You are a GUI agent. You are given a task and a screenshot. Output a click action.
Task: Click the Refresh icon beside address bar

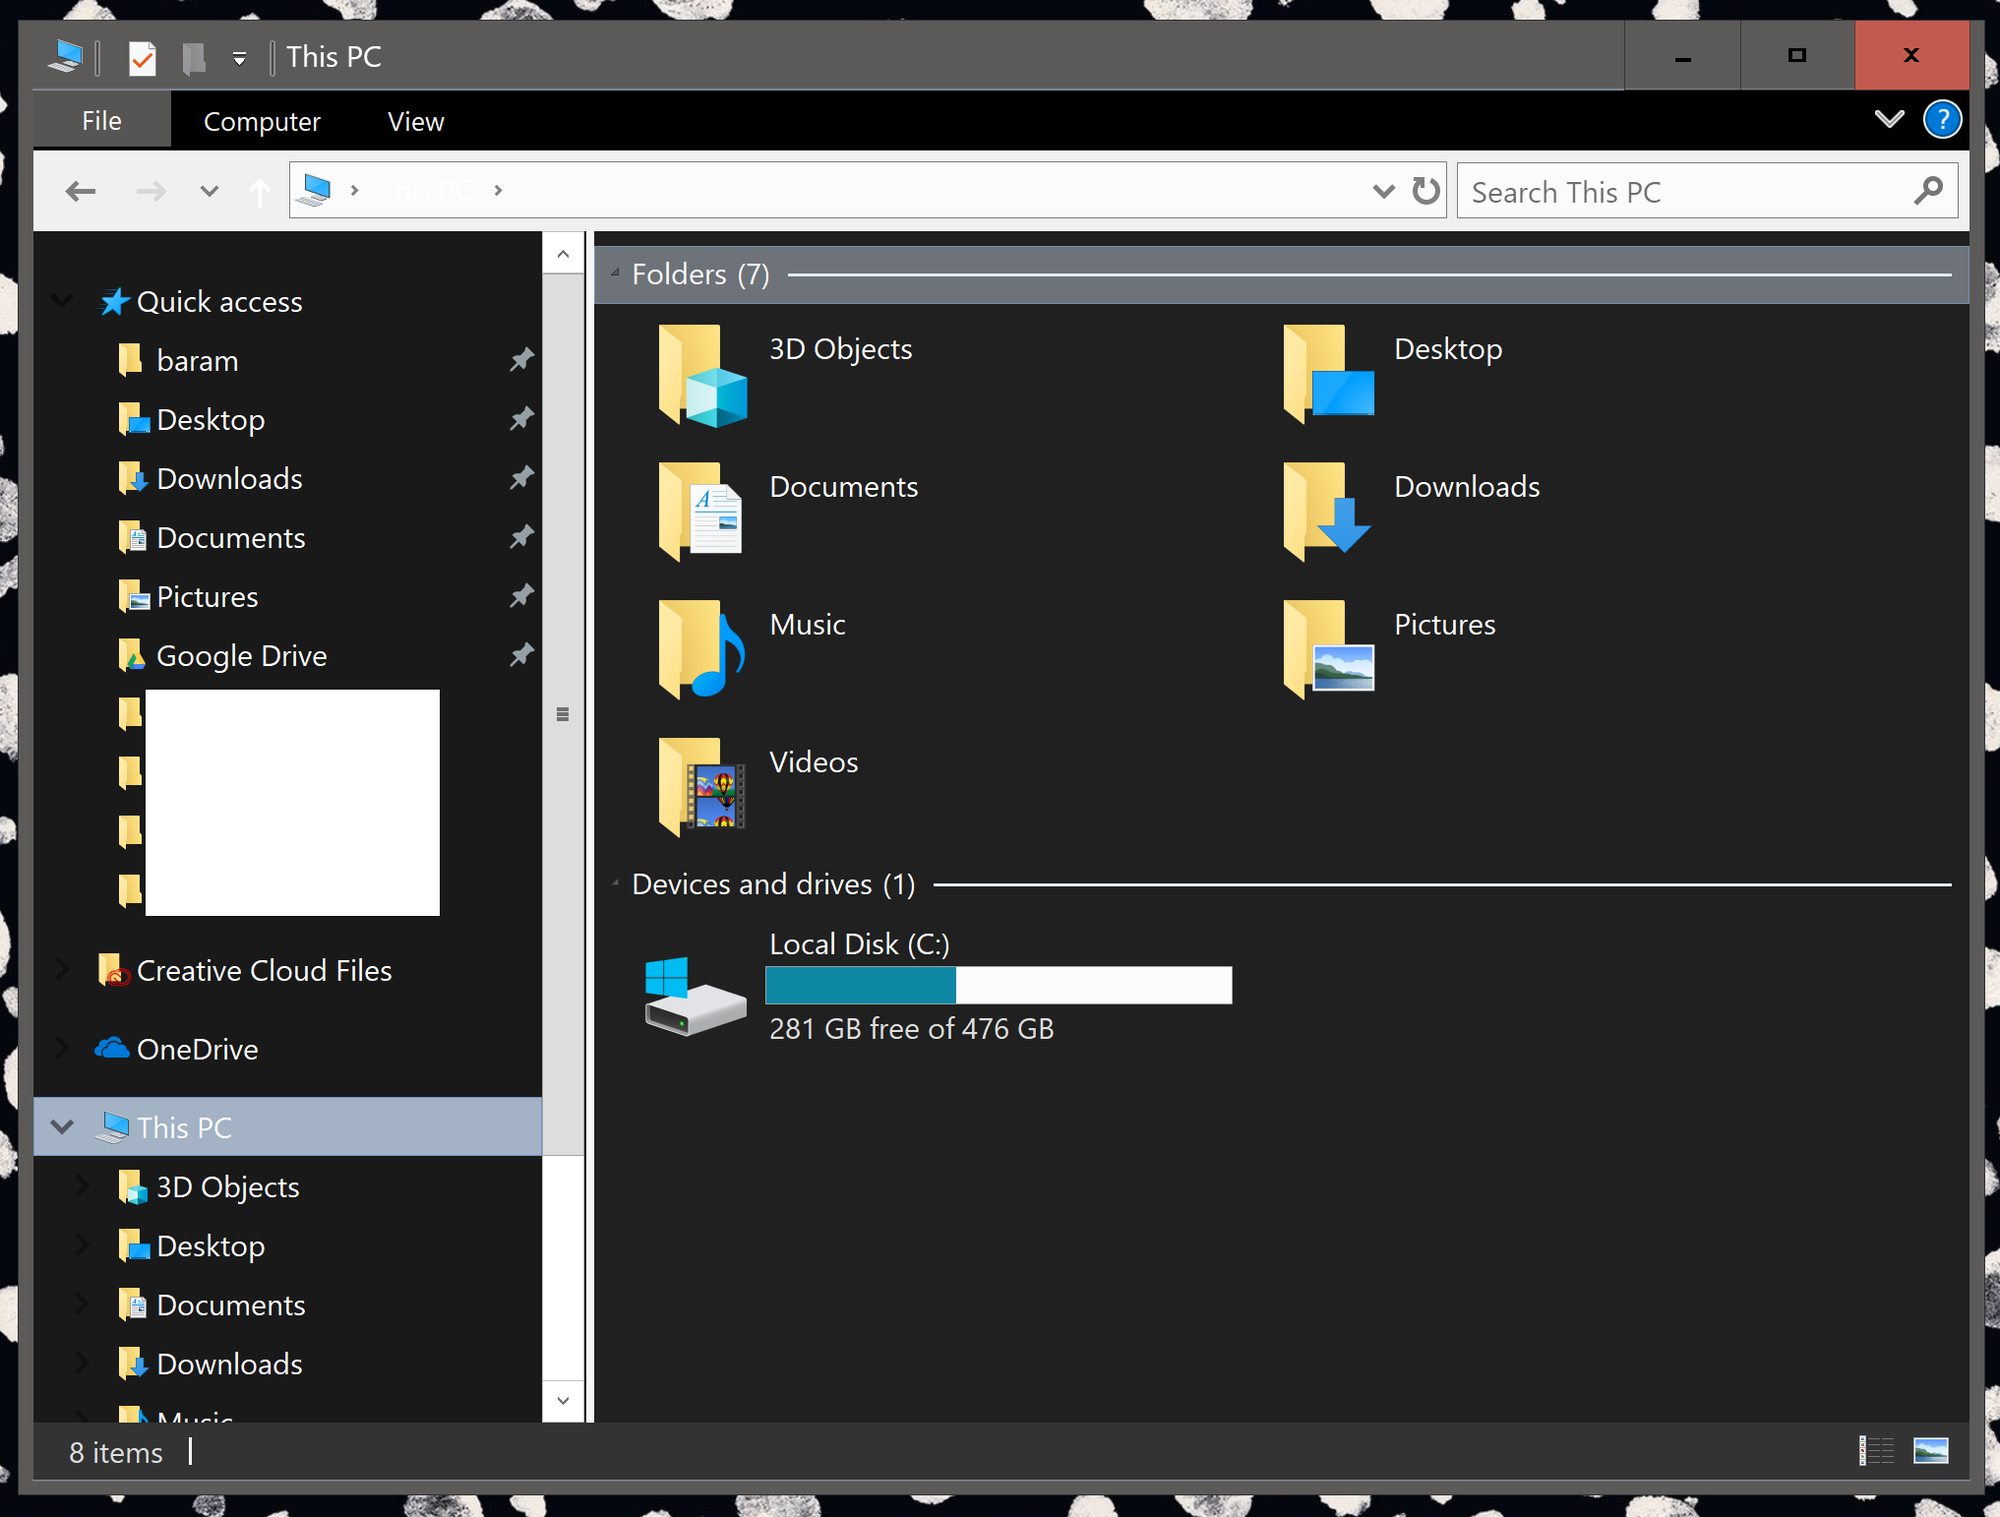(x=1426, y=190)
